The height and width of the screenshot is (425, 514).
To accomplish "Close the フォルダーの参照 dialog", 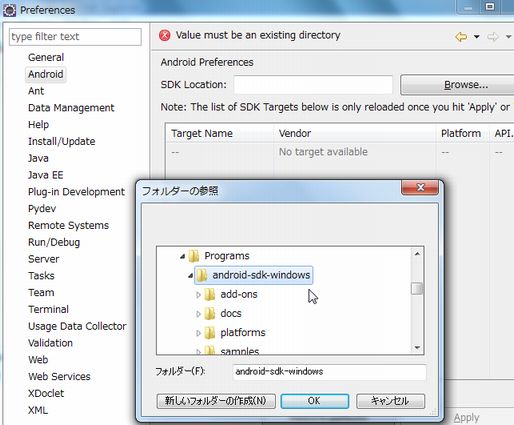I will point(420,188).
